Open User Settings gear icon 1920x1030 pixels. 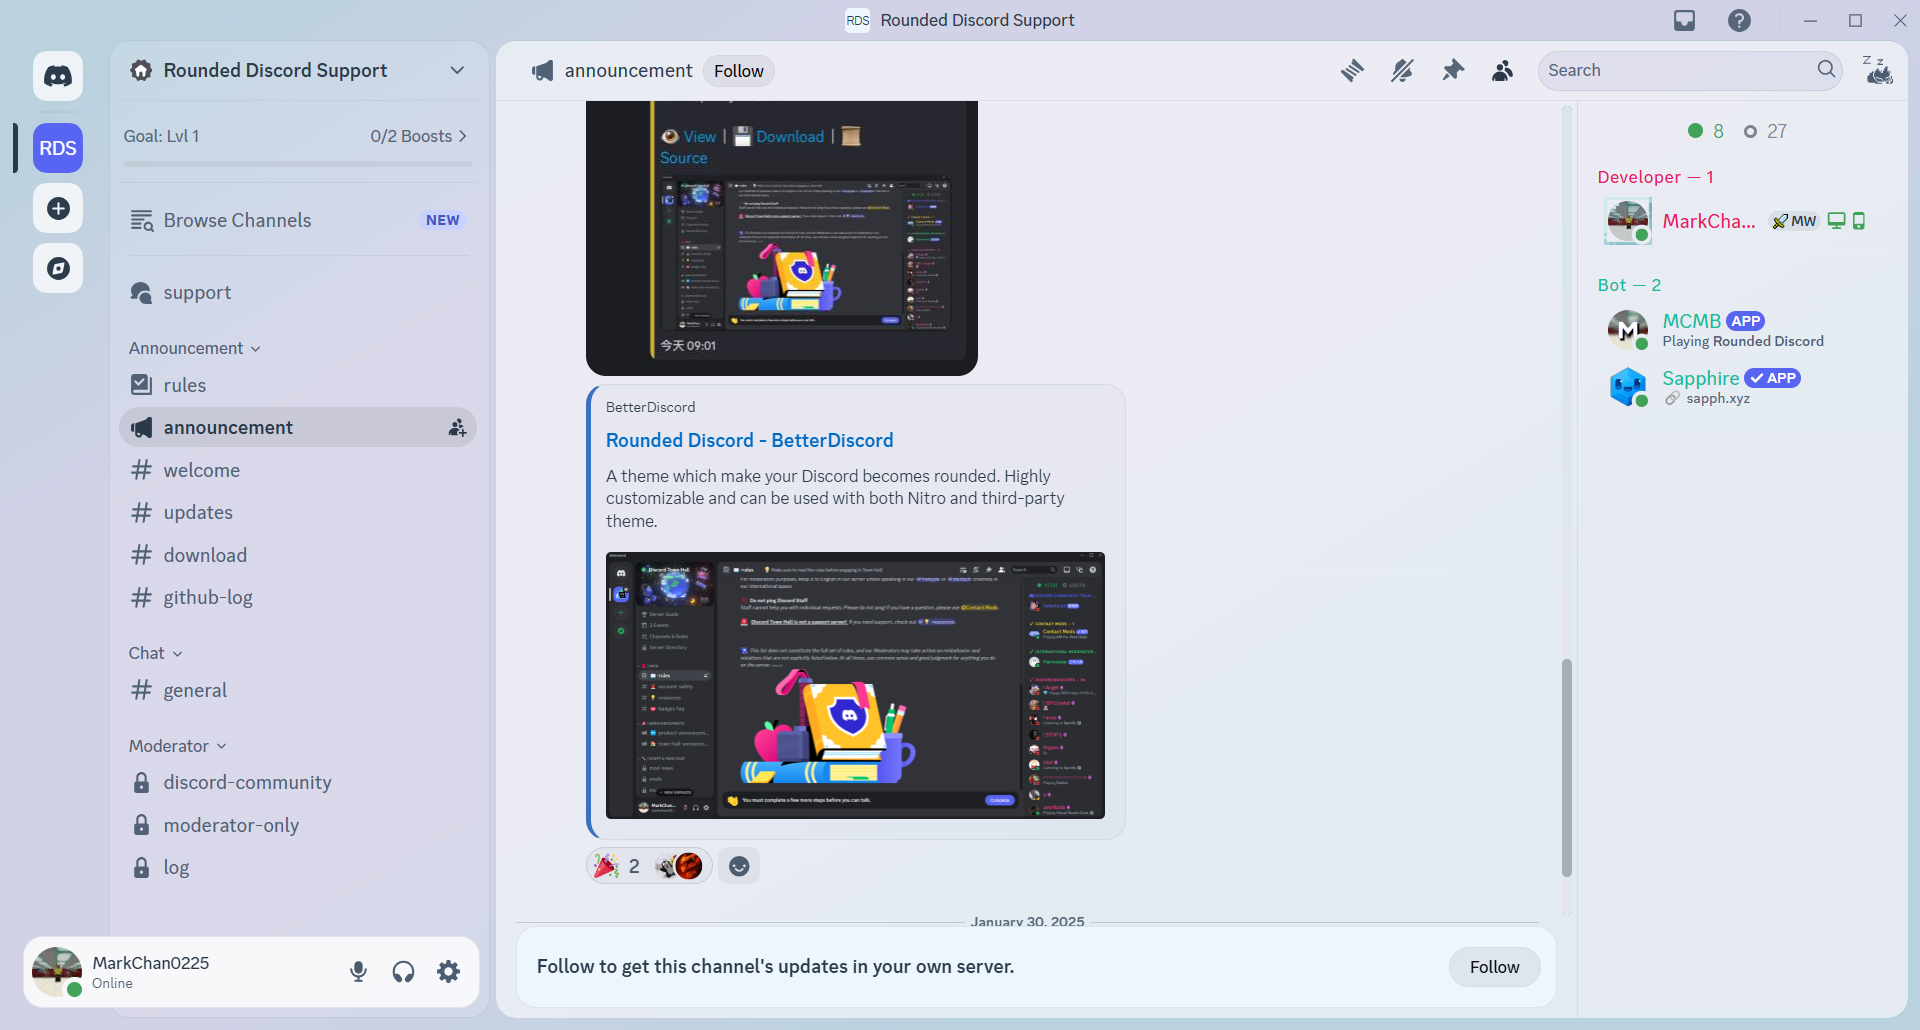point(448,971)
